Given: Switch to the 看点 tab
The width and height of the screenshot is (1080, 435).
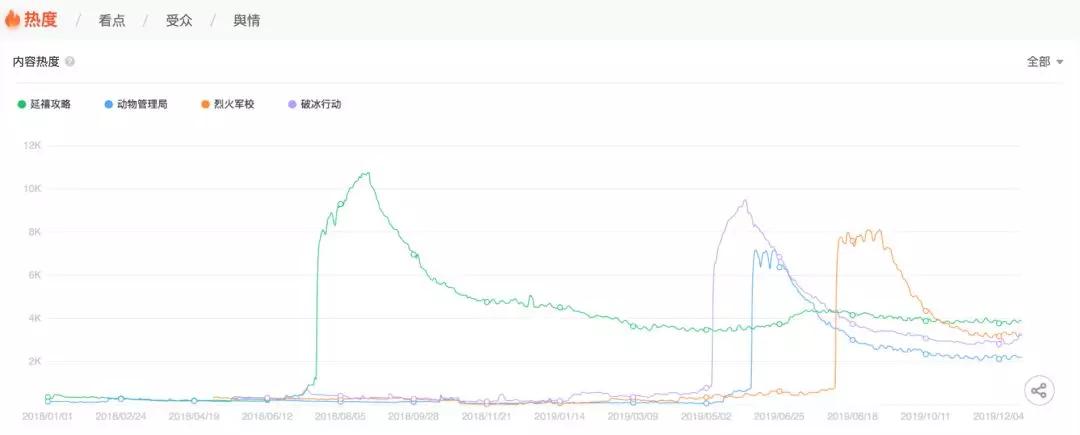Looking at the screenshot, I should (112, 20).
